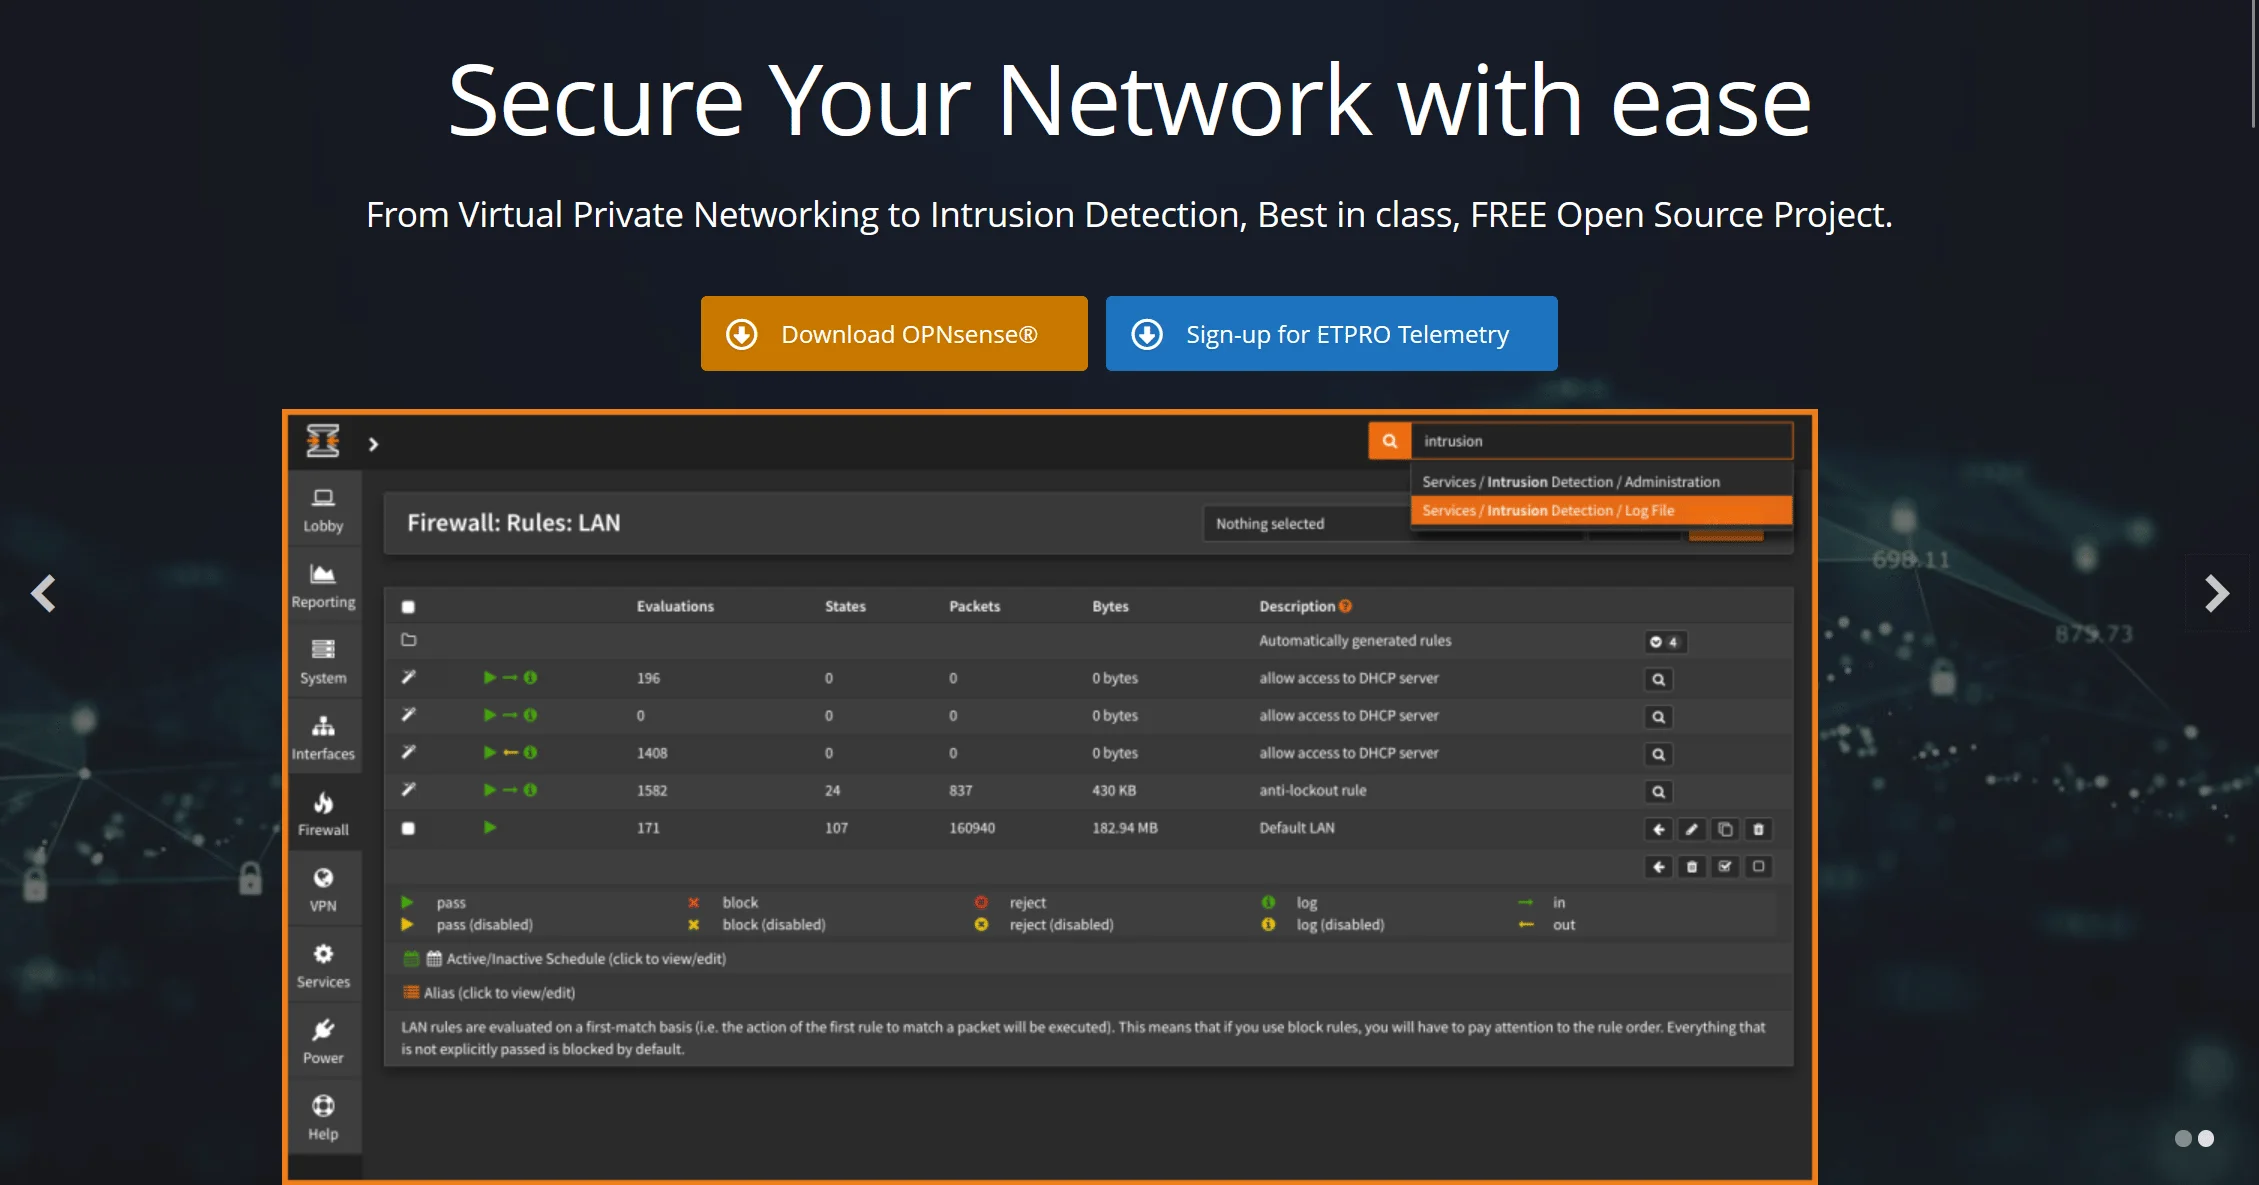Screen dimensions: 2259x1185
Task: Click the States column header
Action: coord(845,606)
